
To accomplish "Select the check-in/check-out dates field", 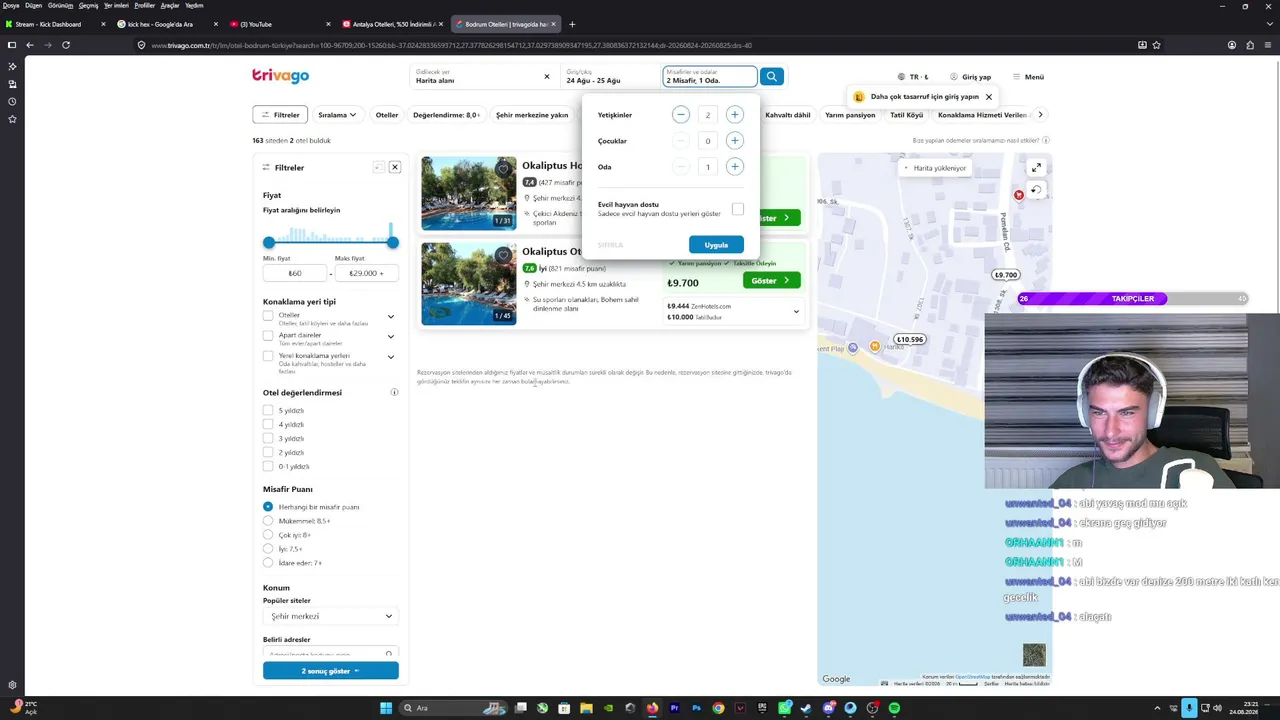I will point(609,77).
